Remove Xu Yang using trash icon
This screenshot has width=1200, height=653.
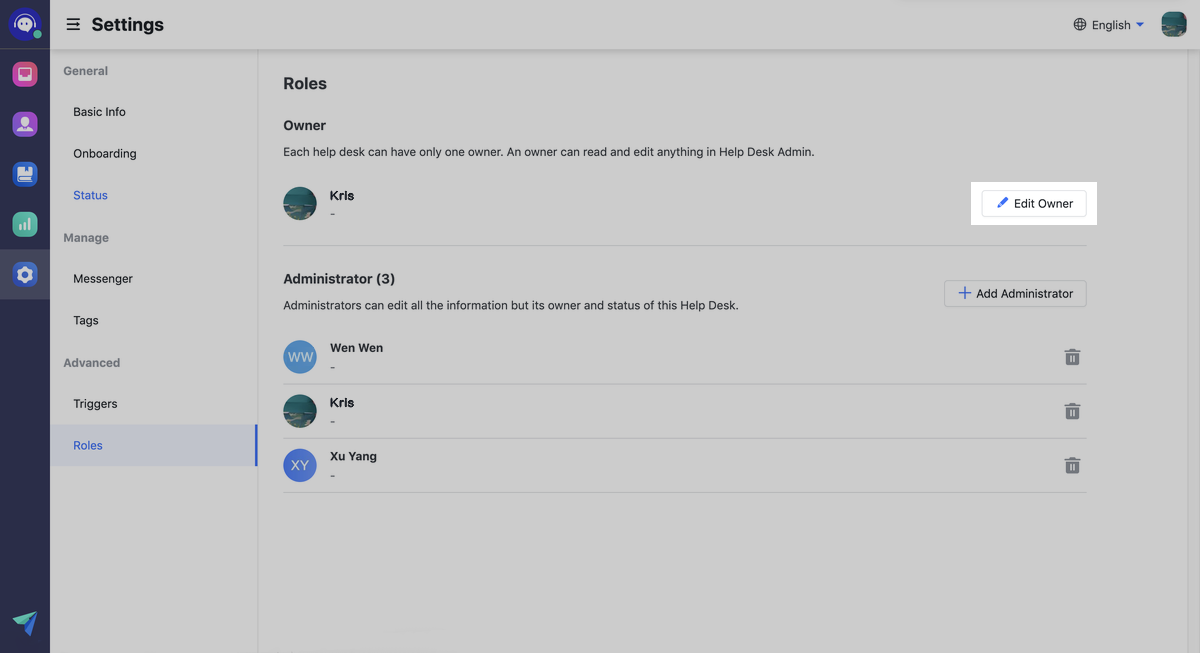click(x=1072, y=465)
